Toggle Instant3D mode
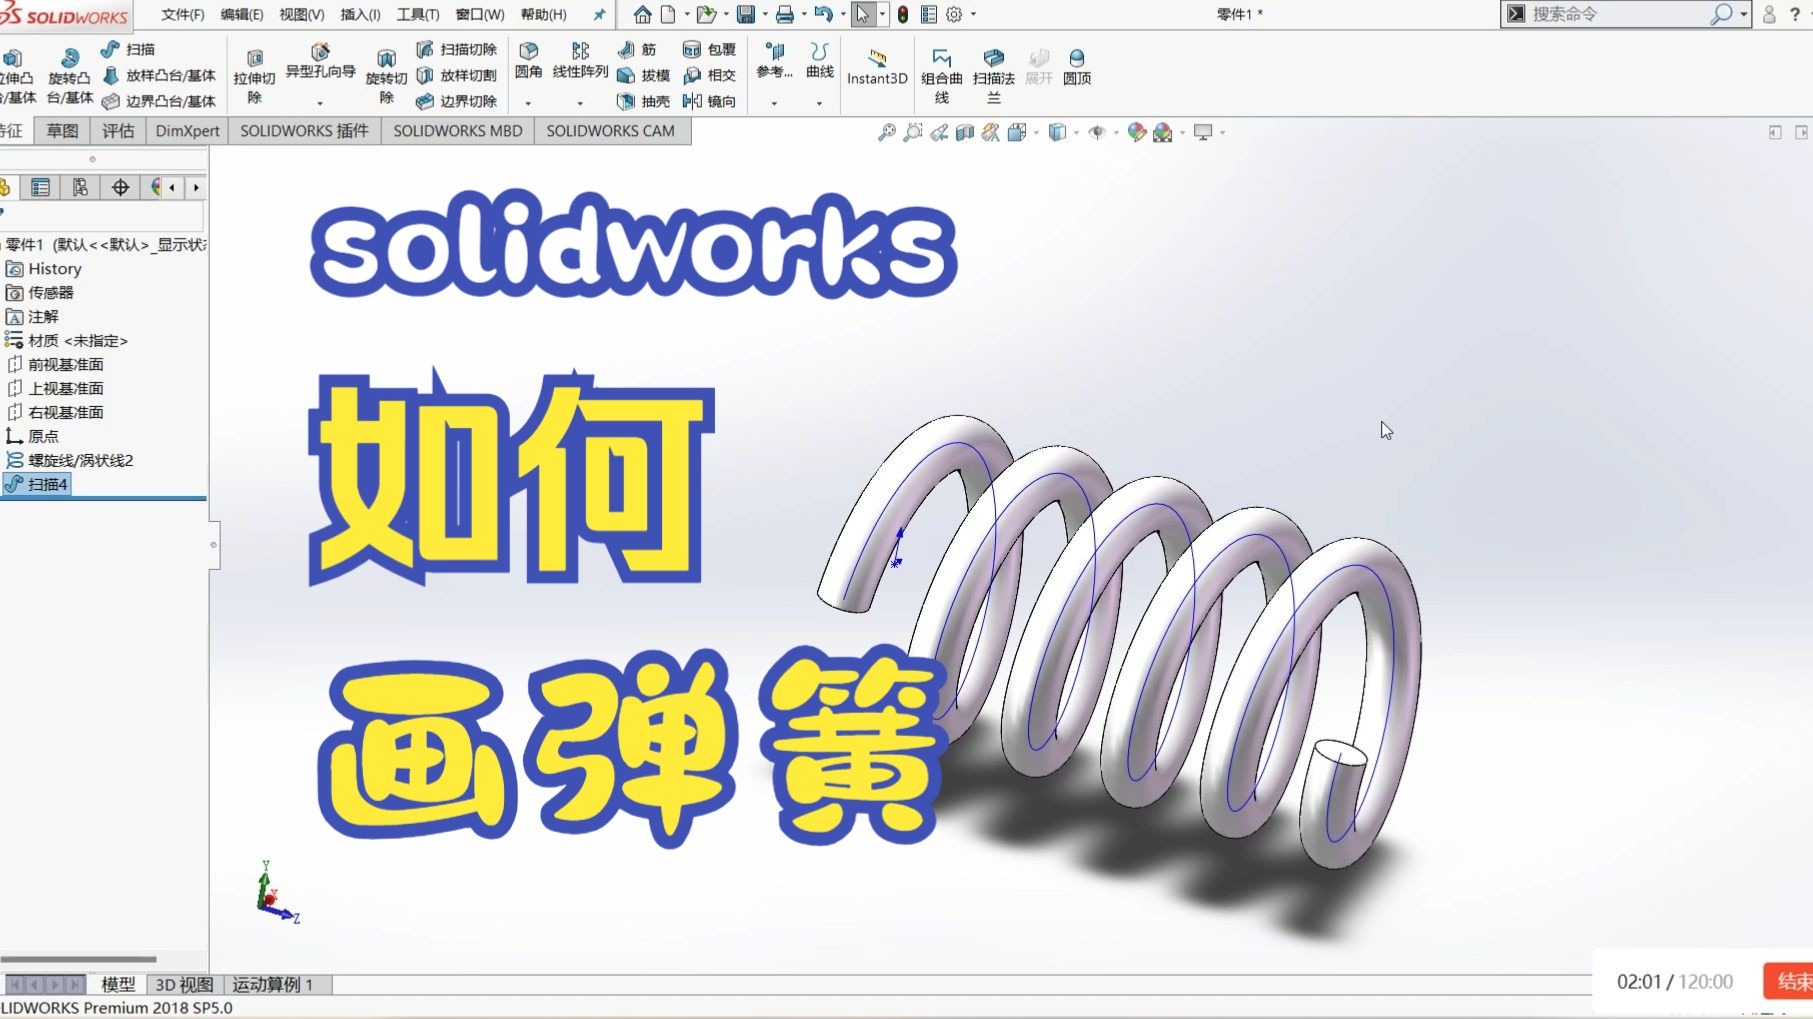 pos(877,67)
